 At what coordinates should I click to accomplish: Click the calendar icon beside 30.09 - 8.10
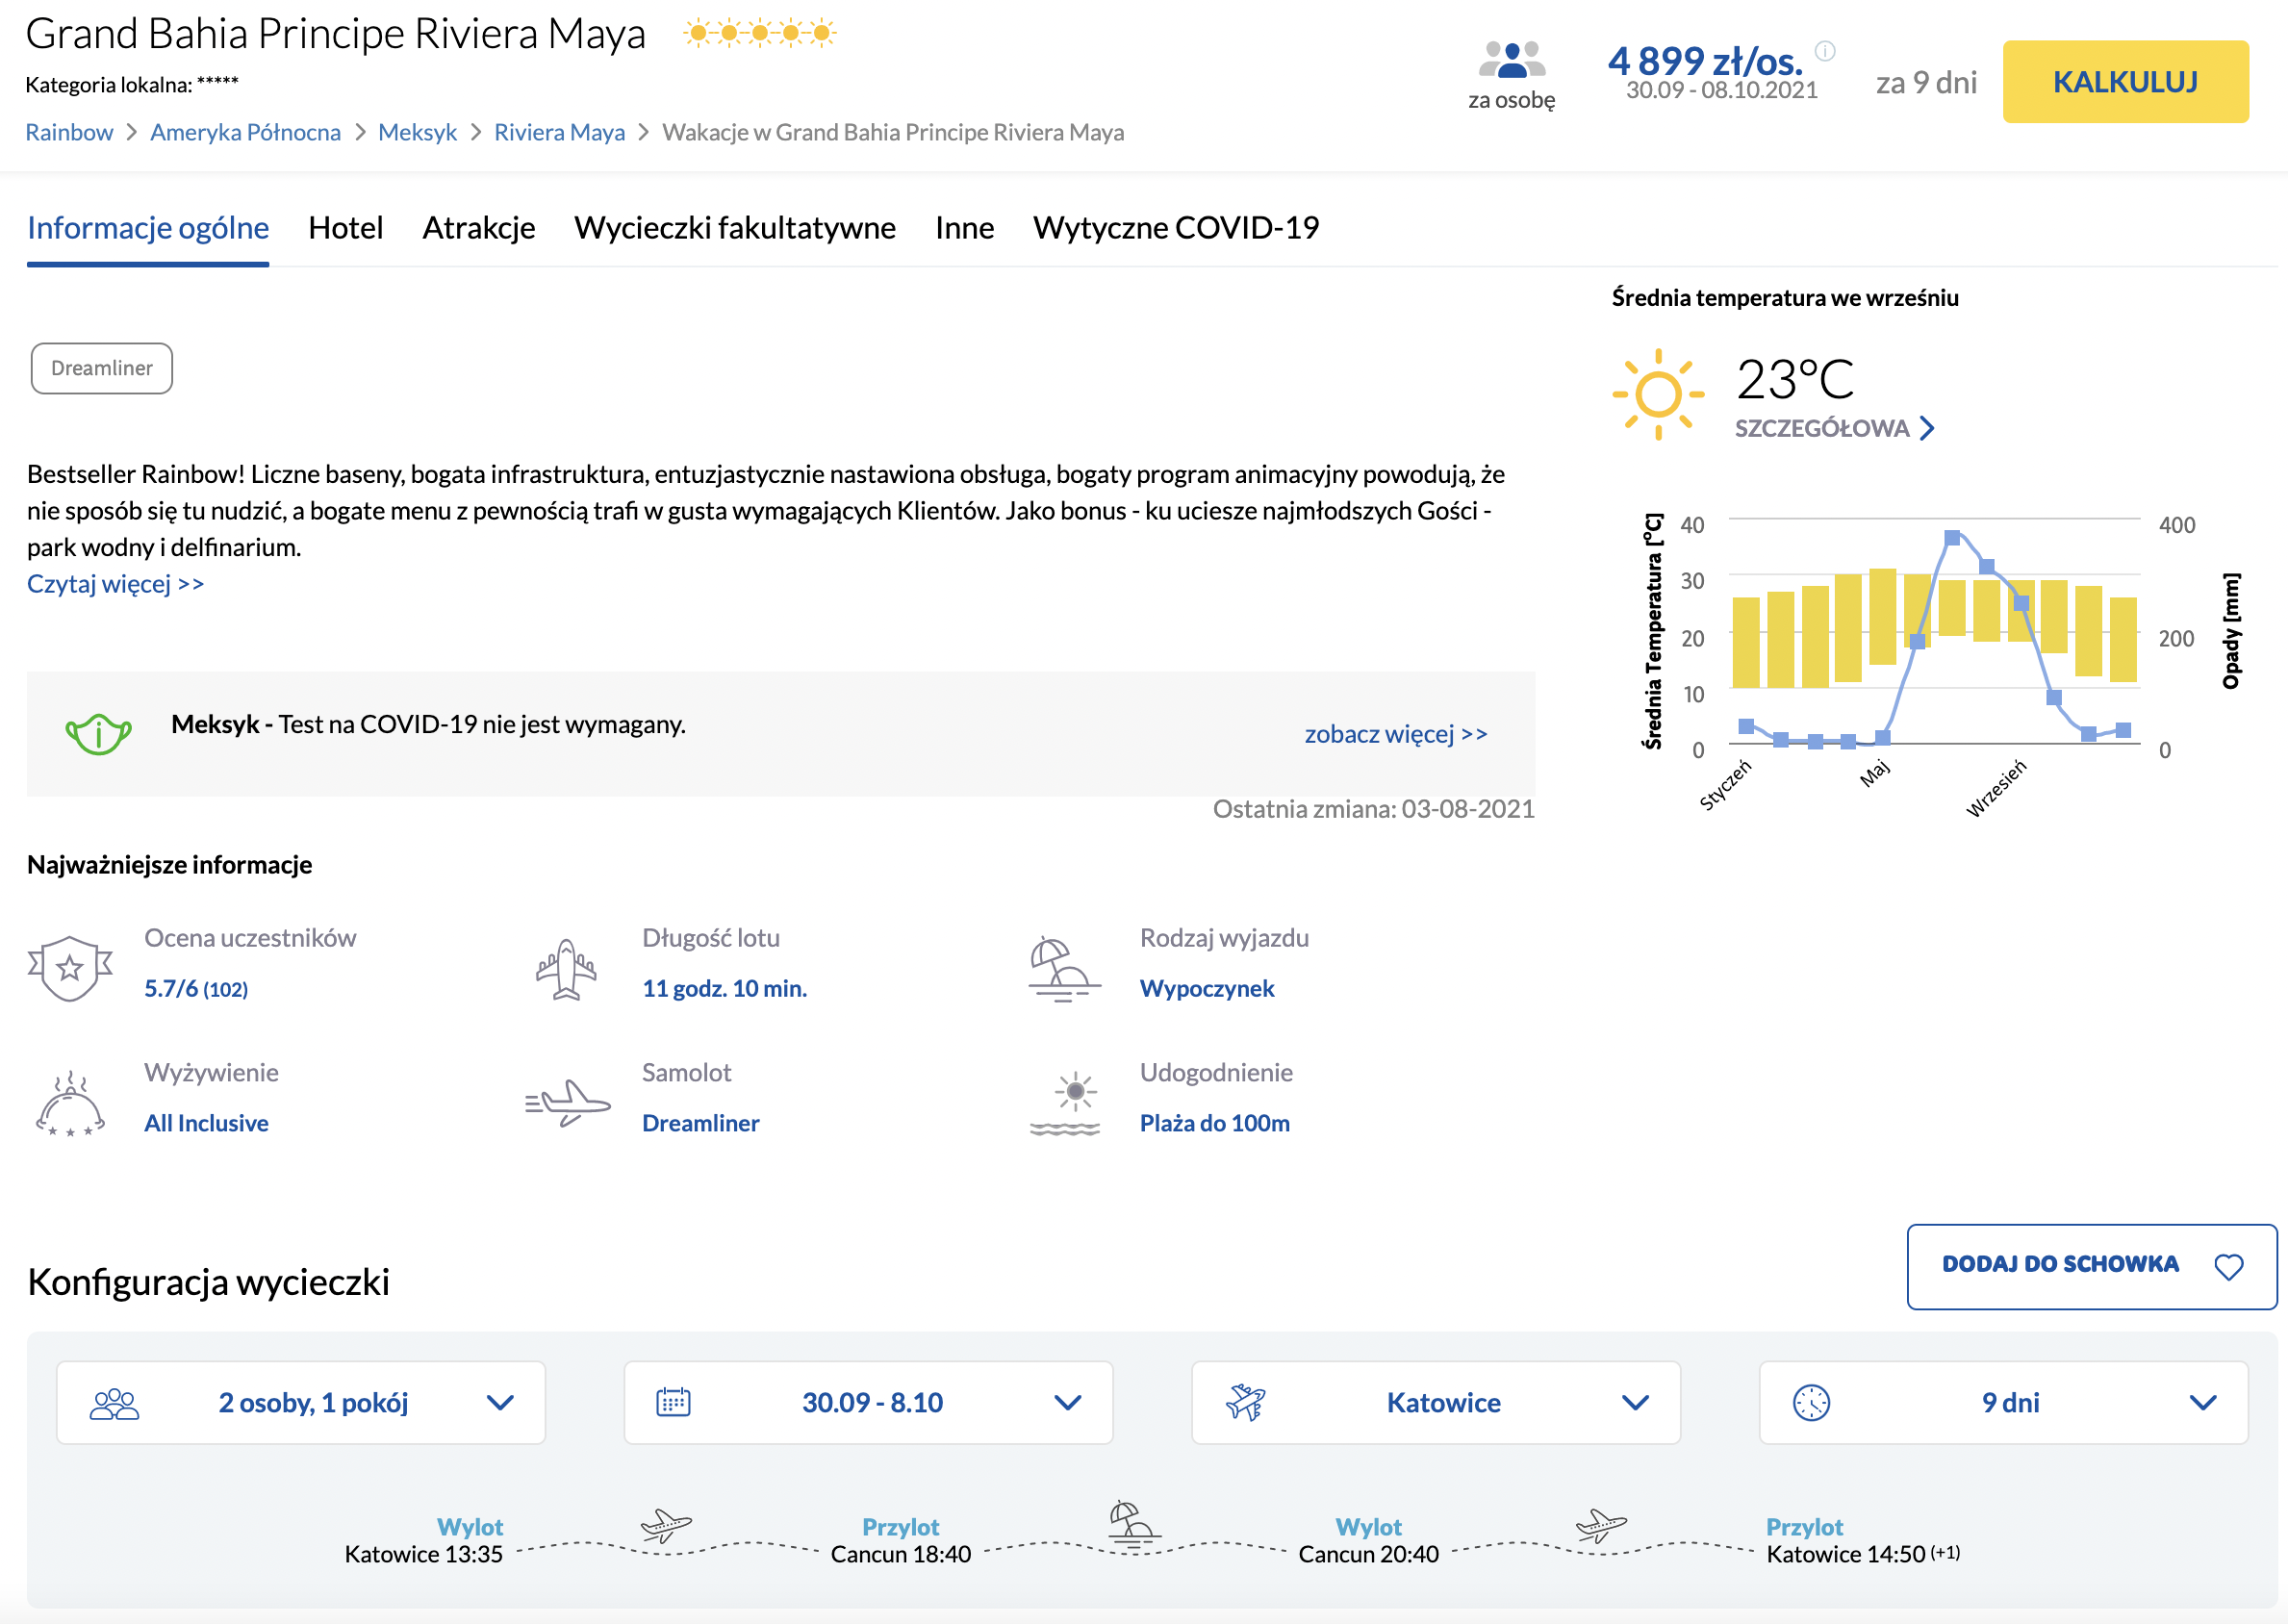[x=673, y=1402]
